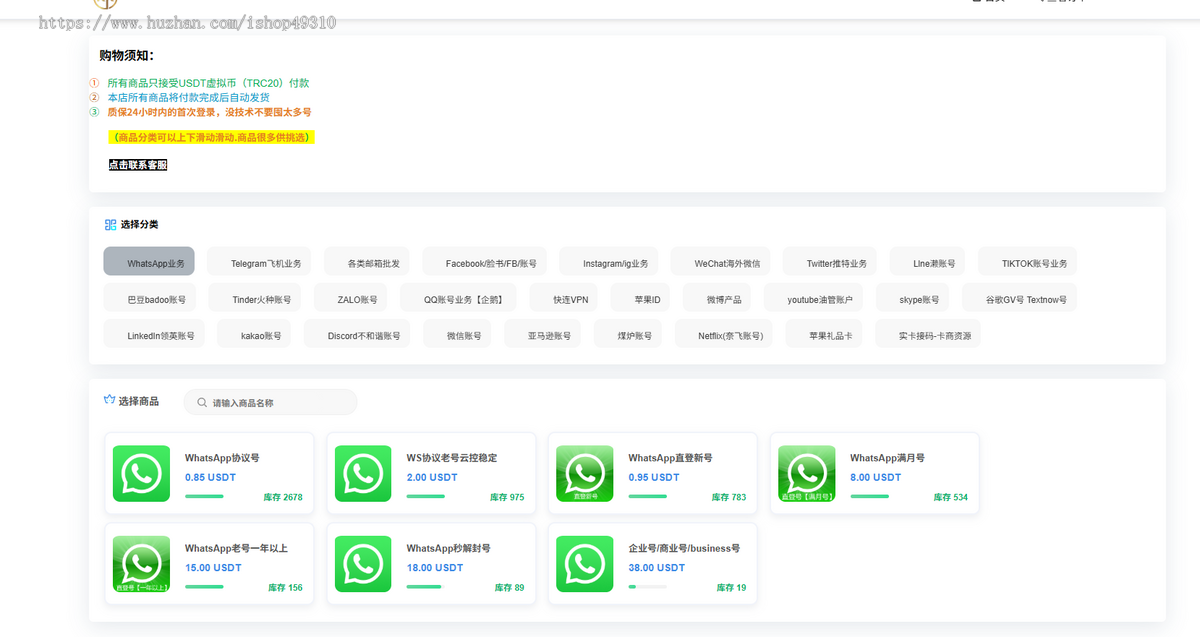Click the stock bar beside 库存 534
The image size is (1200, 637).
tap(869, 496)
